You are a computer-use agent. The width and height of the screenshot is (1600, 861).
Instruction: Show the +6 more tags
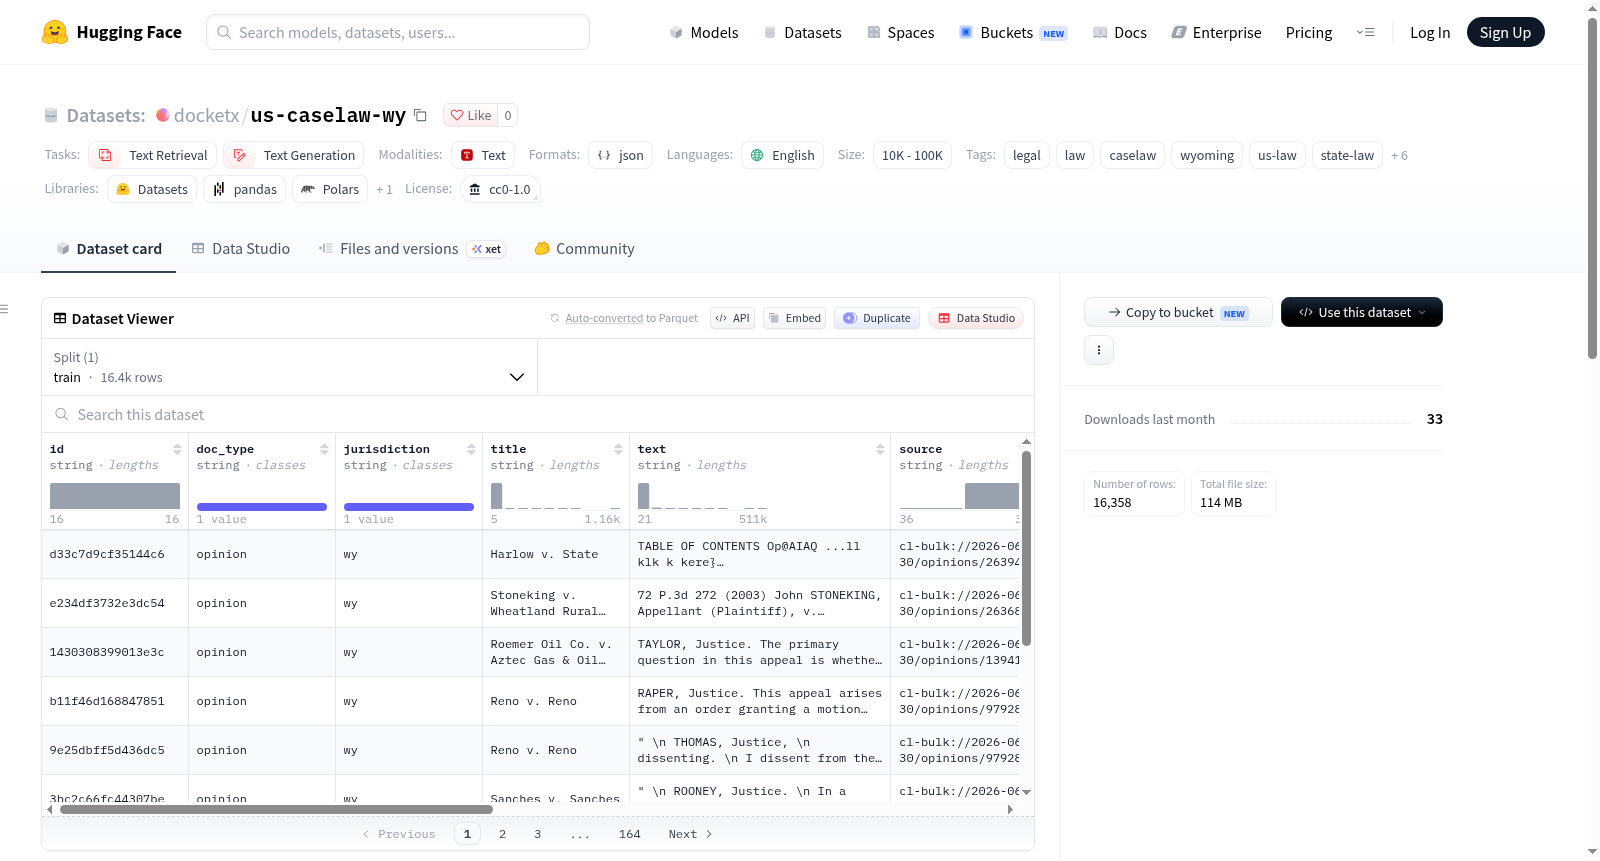click(1399, 155)
